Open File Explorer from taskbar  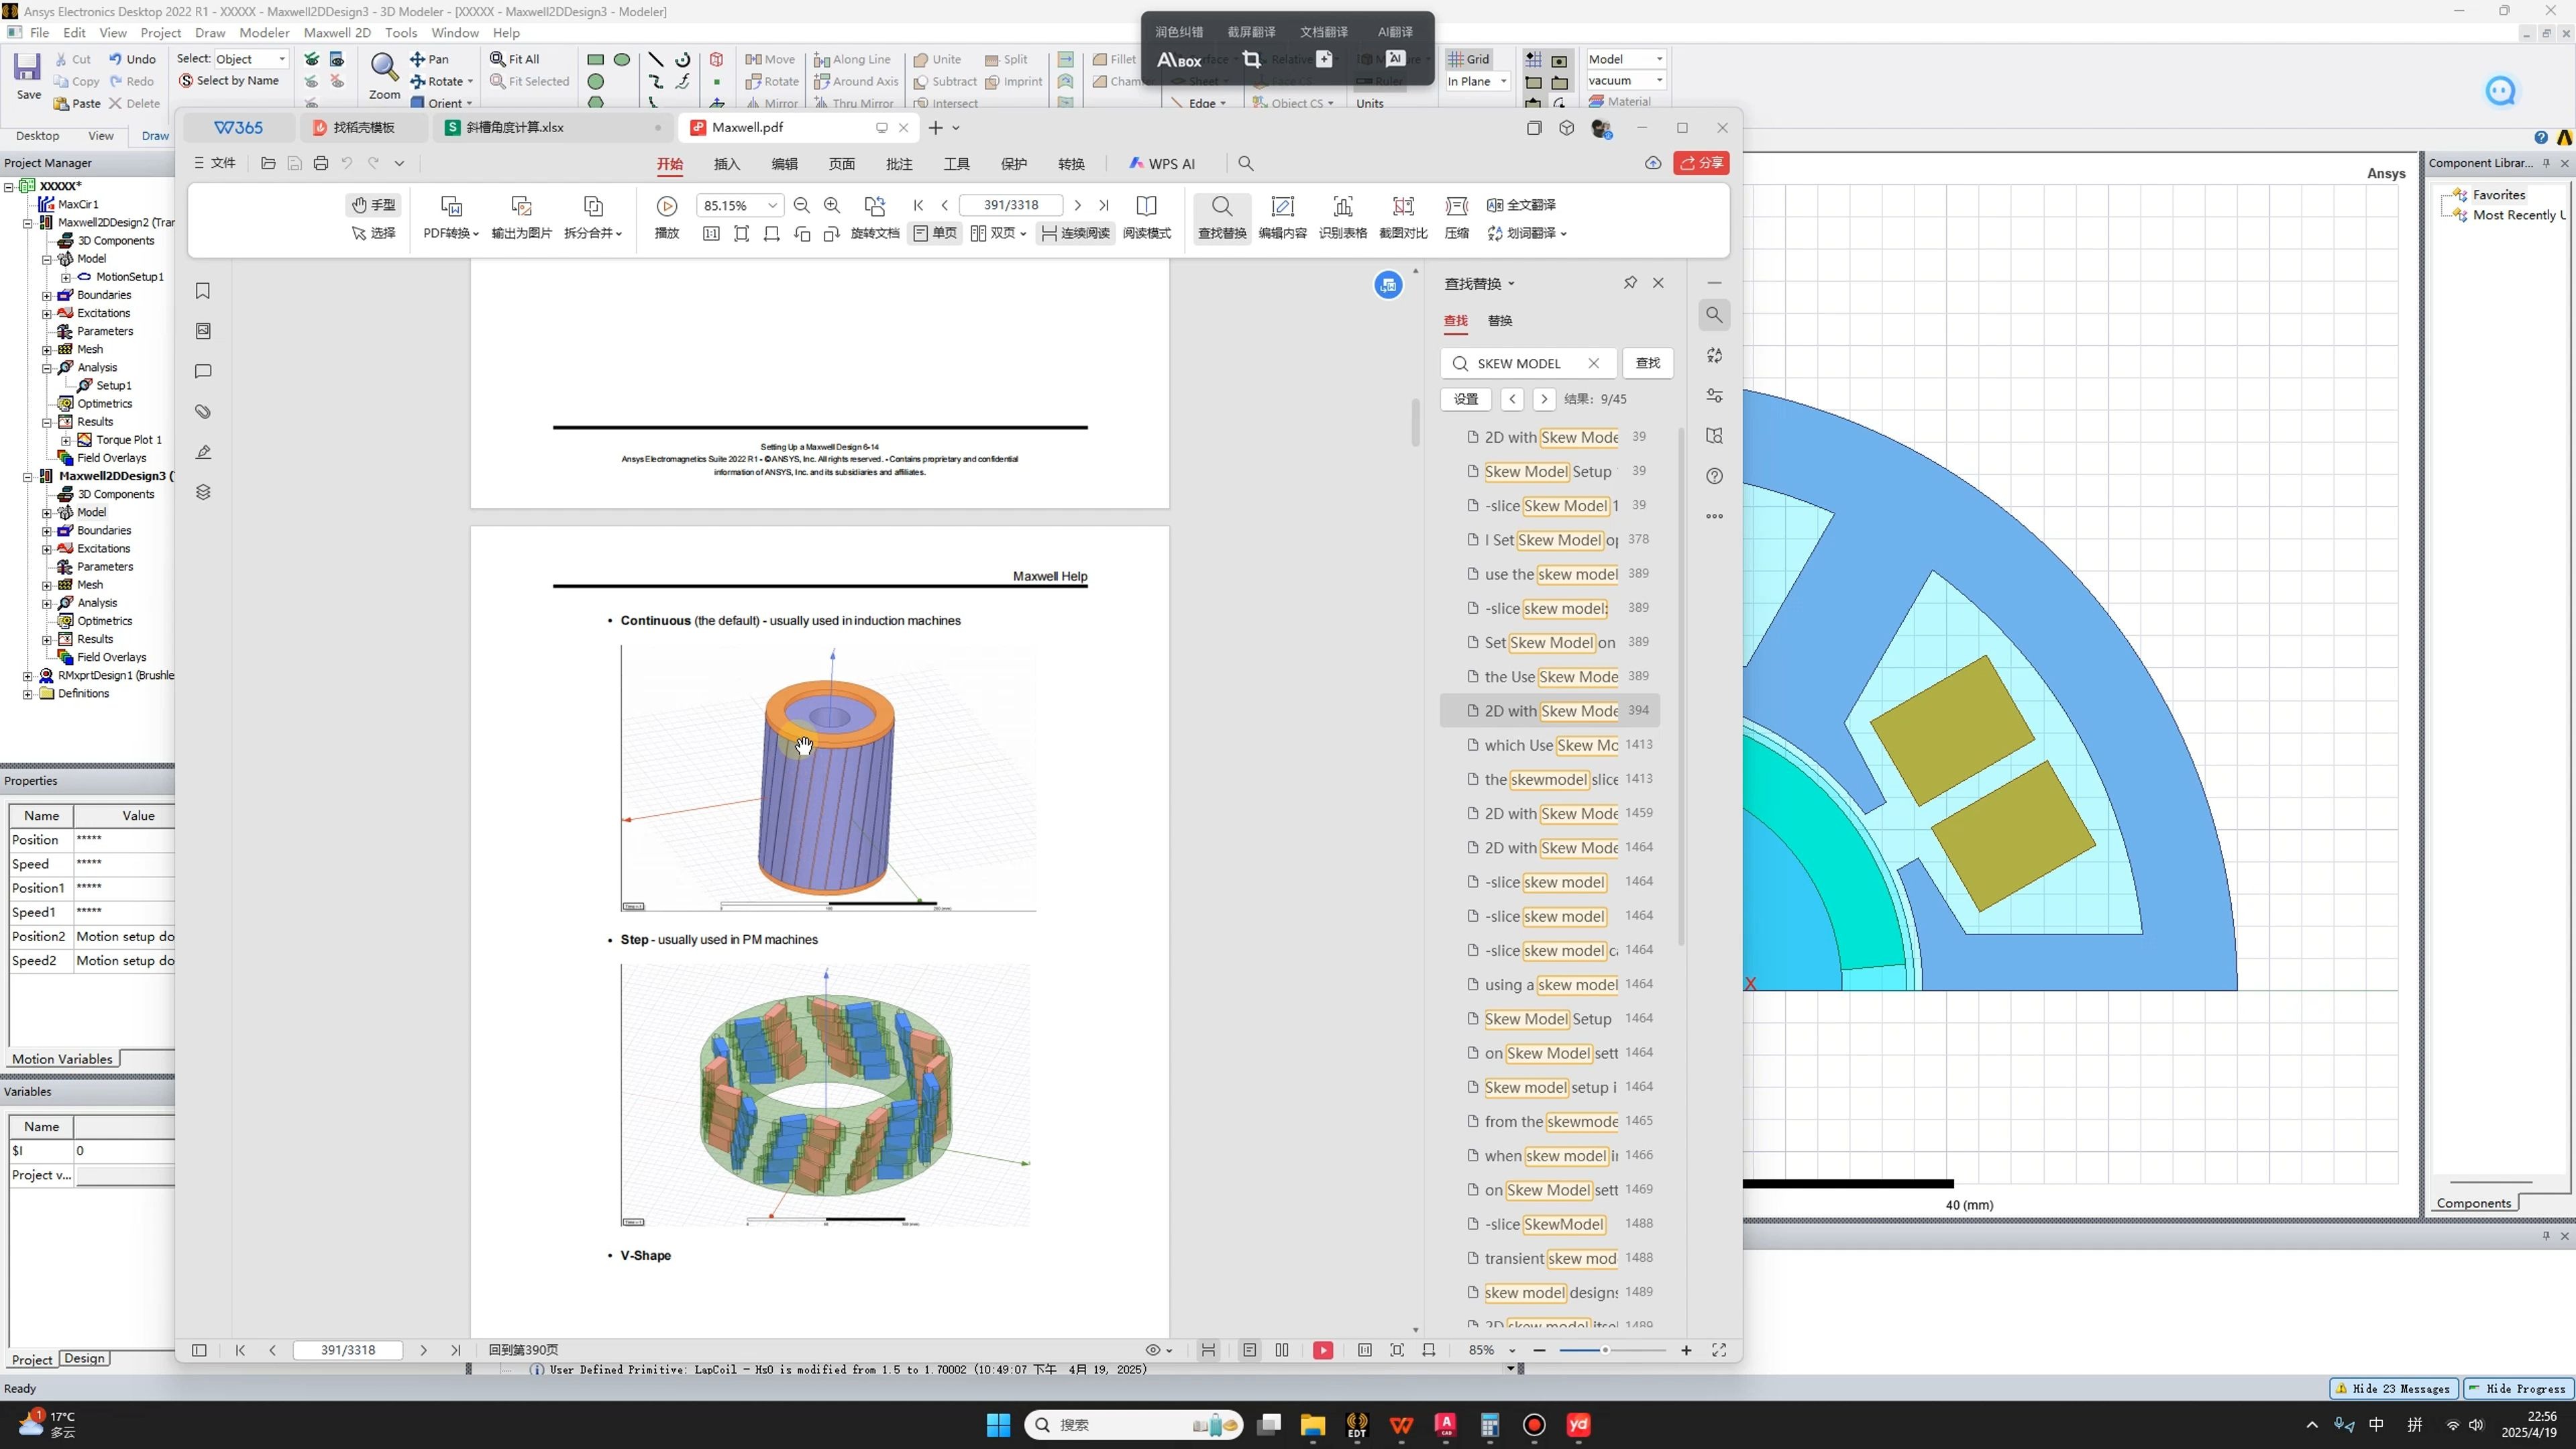pyautogui.click(x=1312, y=1425)
